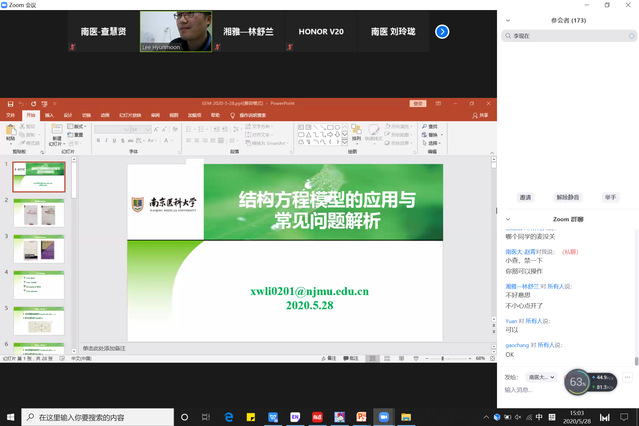Screen dimensions: 639x426
Task: Click the 解除静音 unmute button
Action: pyautogui.click(x=567, y=197)
